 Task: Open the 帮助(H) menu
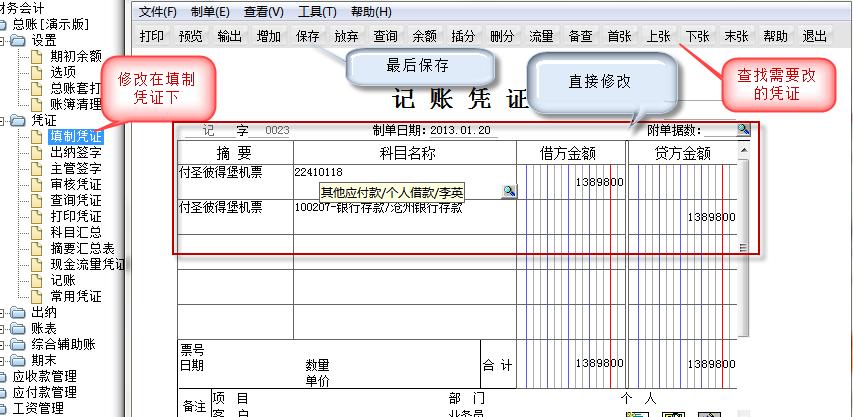pos(371,12)
